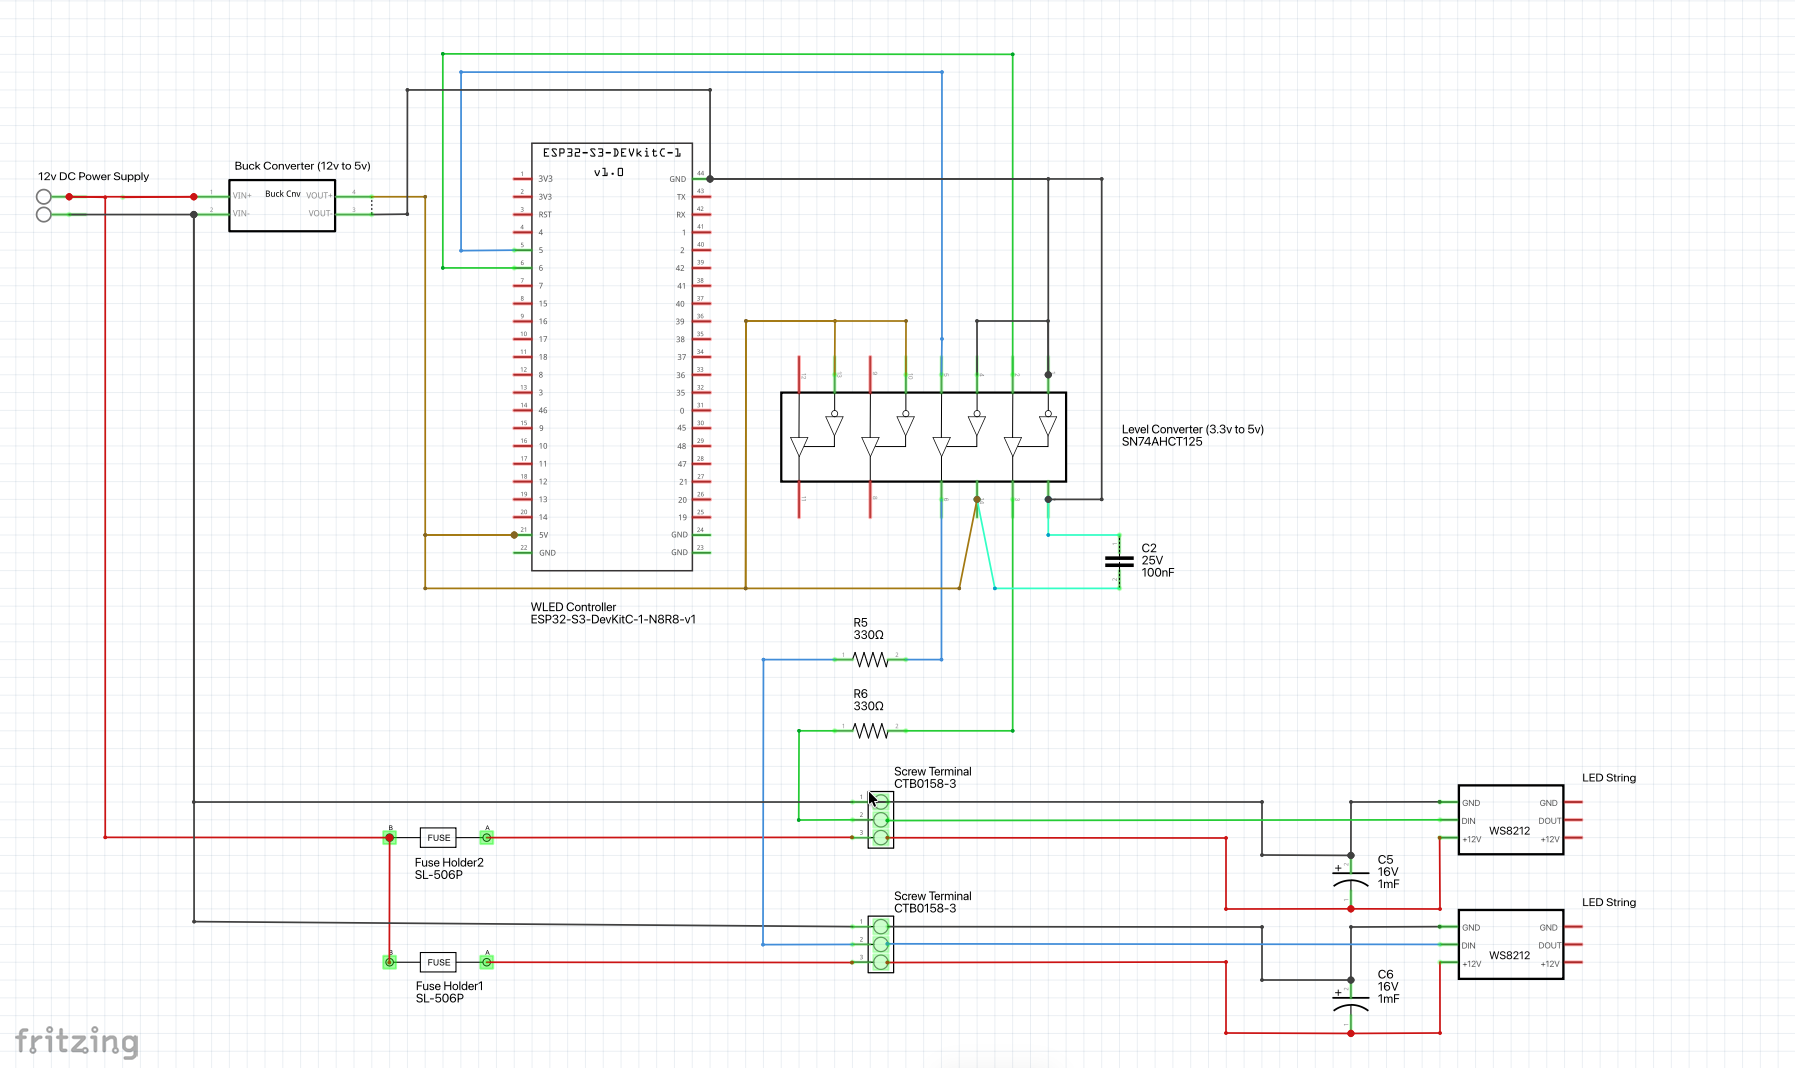Select the C6 1mF capacitor symbol
The image size is (1795, 1068).
pyautogui.click(x=1350, y=1001)
